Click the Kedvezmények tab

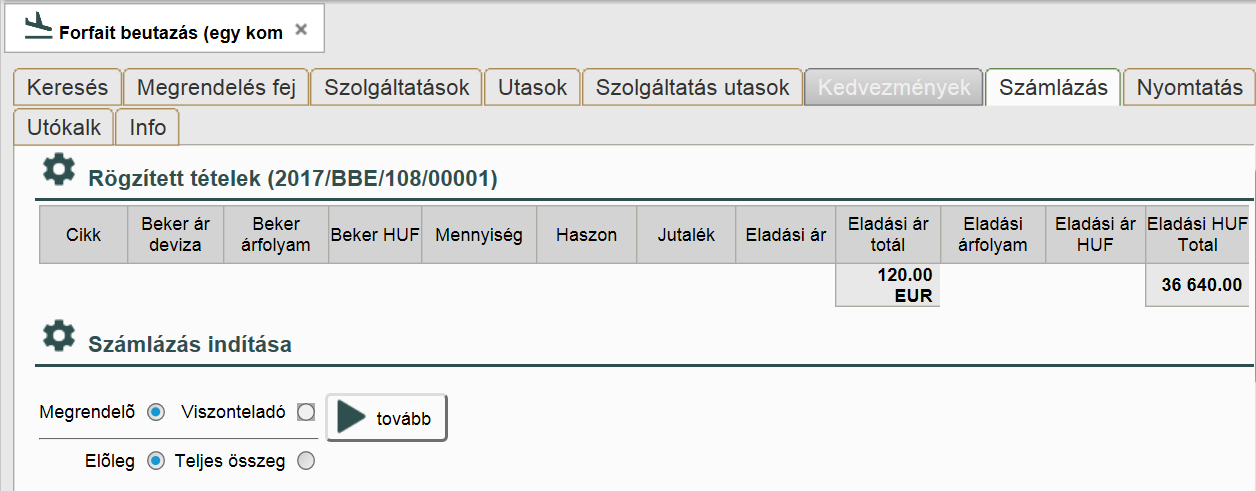tap(894, 88)
